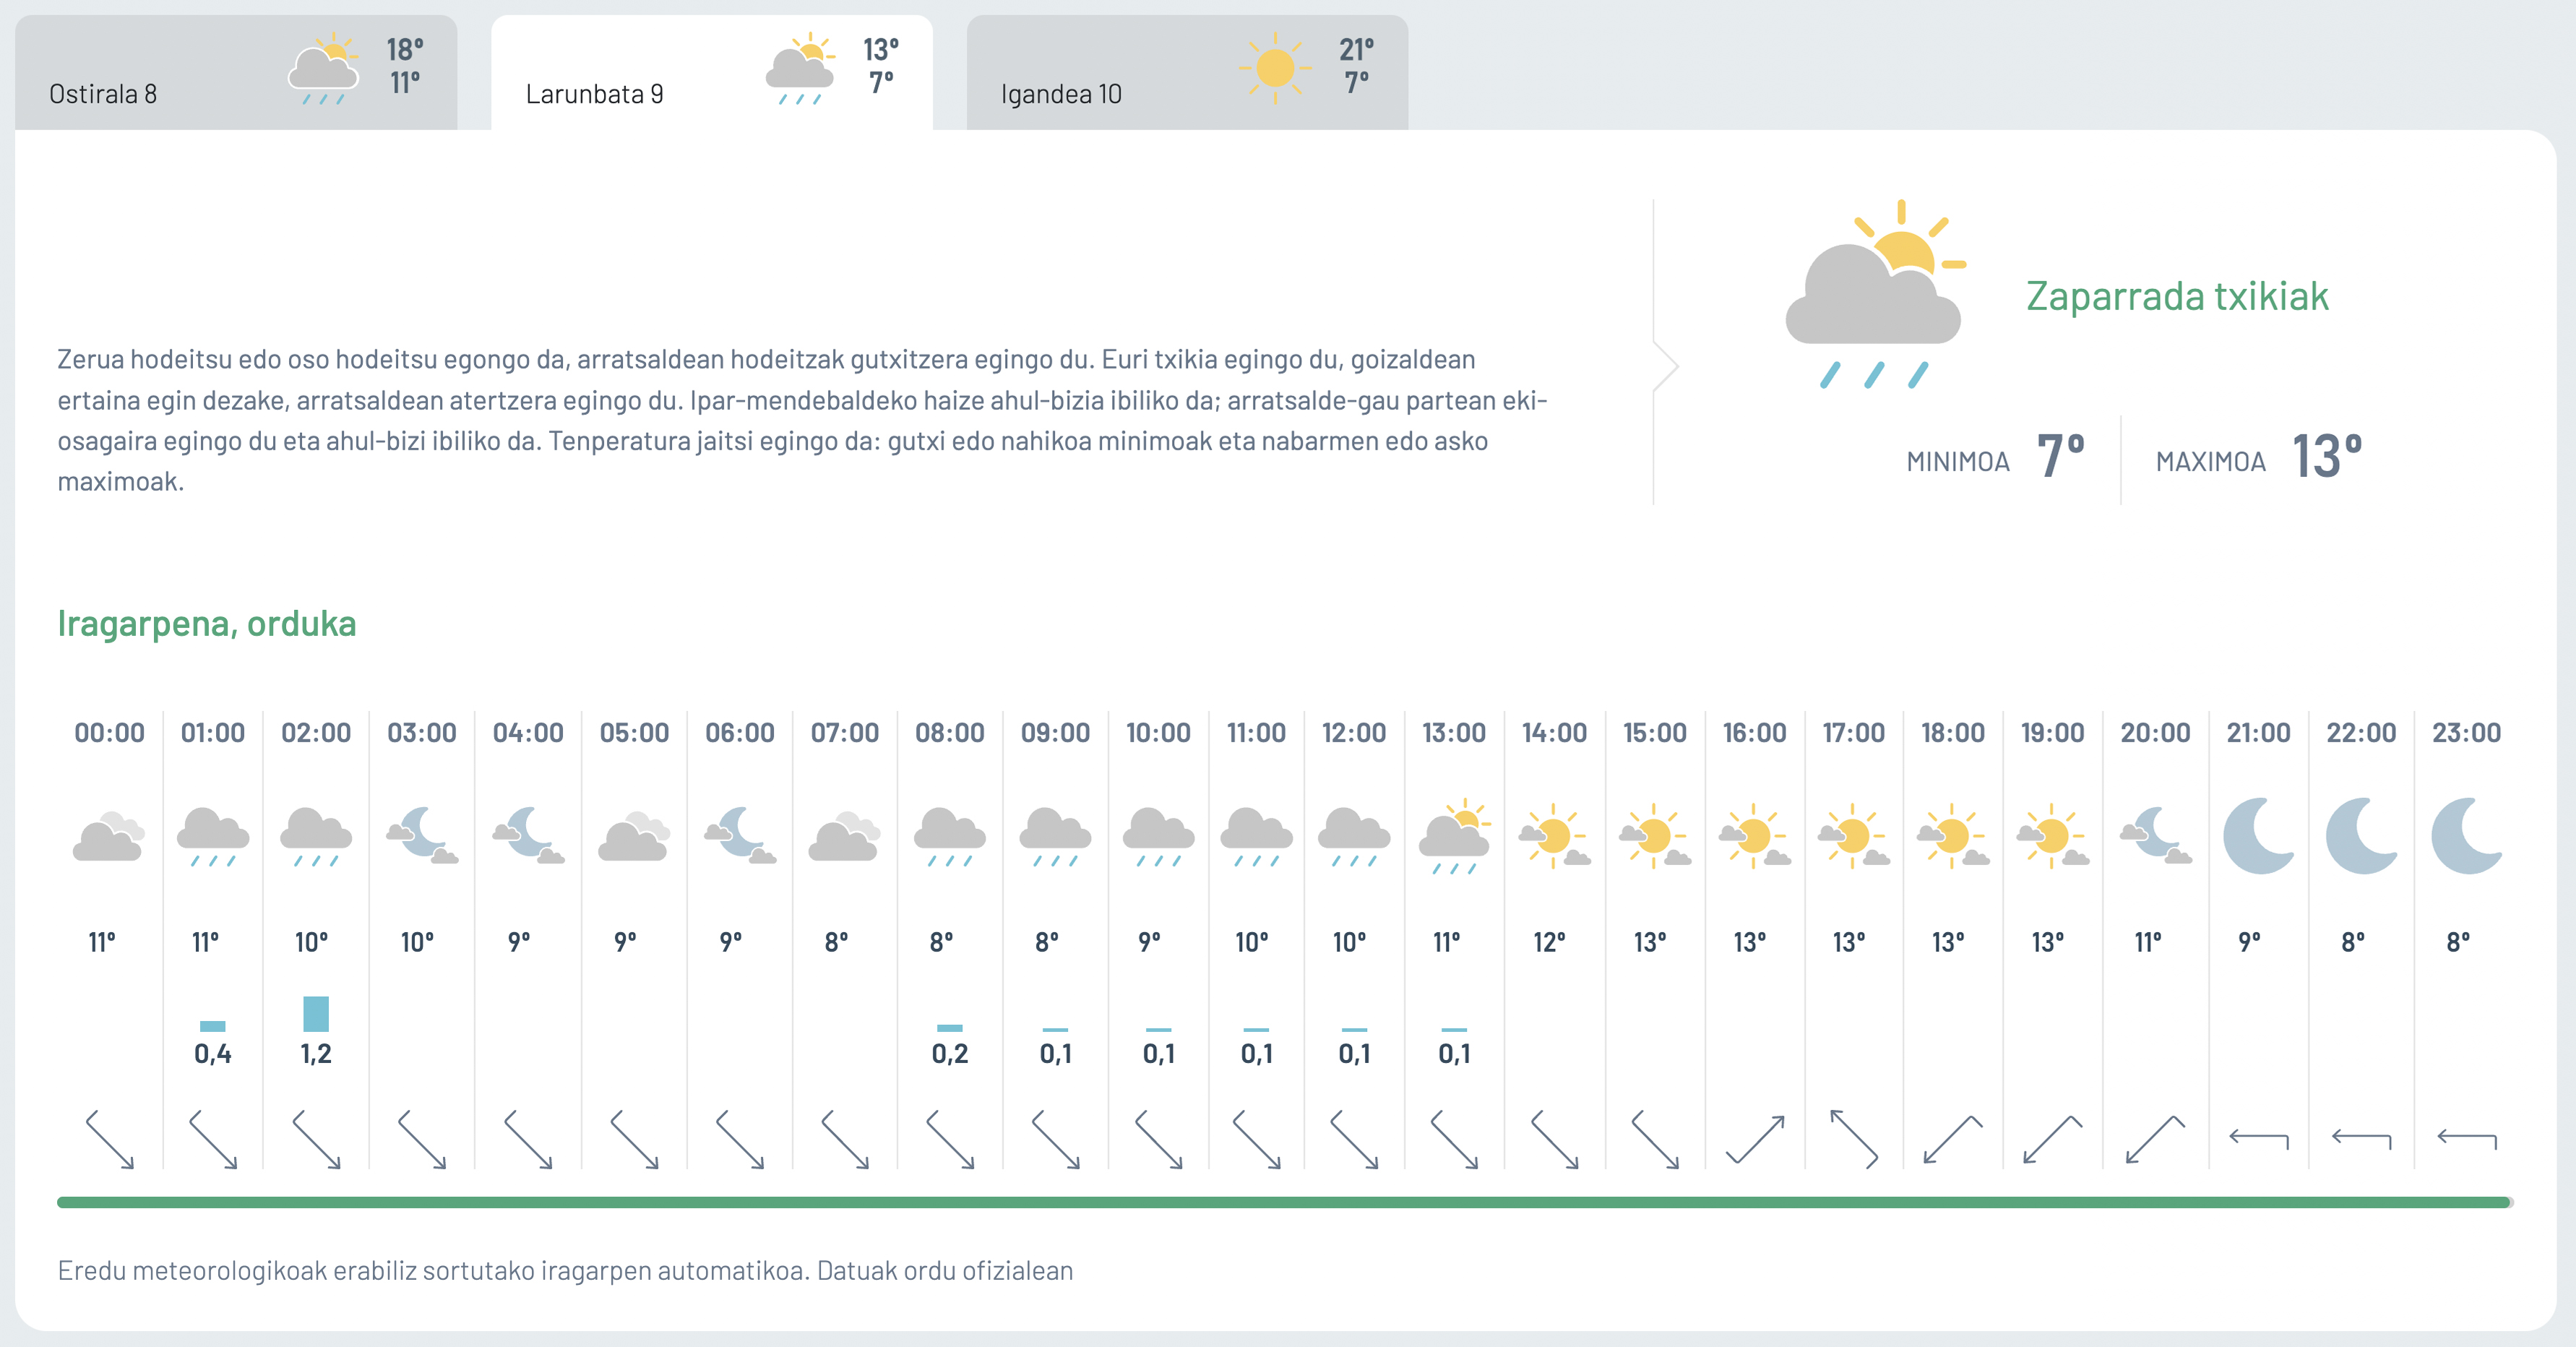Click the rain icon for 10:00
Image resolution: width=2576 pixels, height=1347 pixels.
pos(1159,836)
